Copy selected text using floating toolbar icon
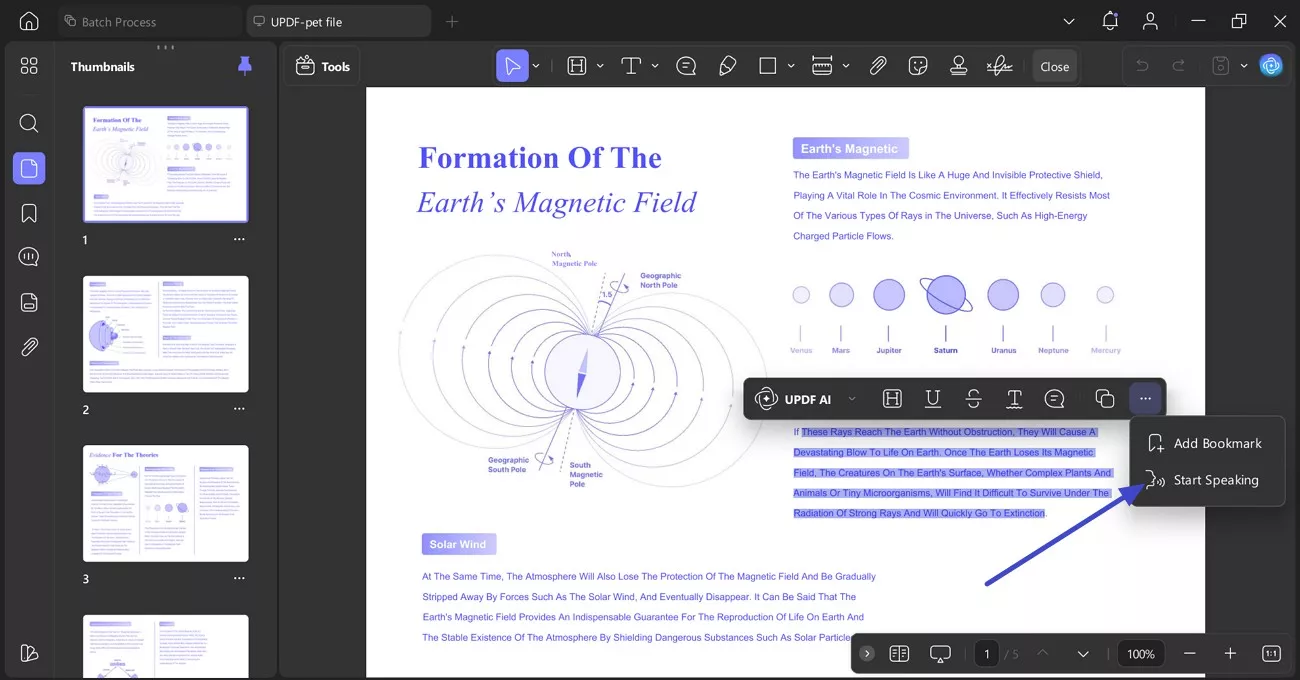 tap(1105, 399)
